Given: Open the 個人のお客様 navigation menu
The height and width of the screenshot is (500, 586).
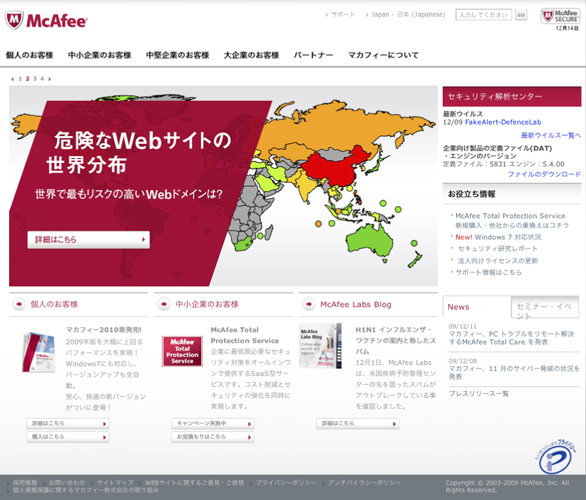Looking at the screenshot, I should click(30, 55).
